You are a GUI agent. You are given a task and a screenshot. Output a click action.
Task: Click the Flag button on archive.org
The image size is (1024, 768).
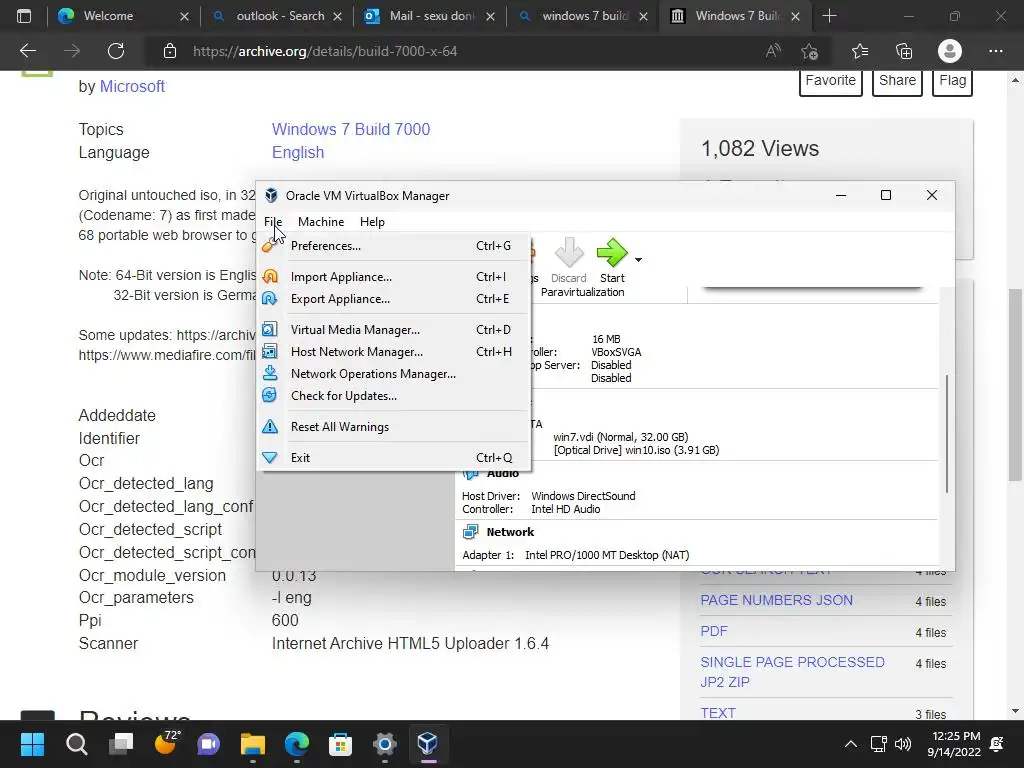(x=952, y=81)
